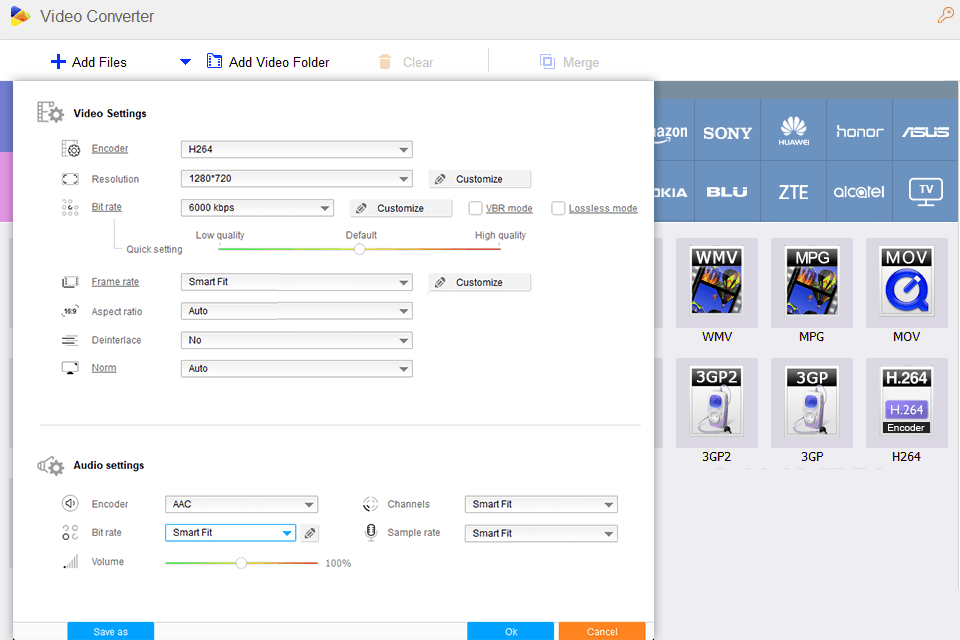This screenshot has width=960, height=640.
Task: Open the audio Bit rate Smart Fit dropdown
Action: [x=230, y=533]
